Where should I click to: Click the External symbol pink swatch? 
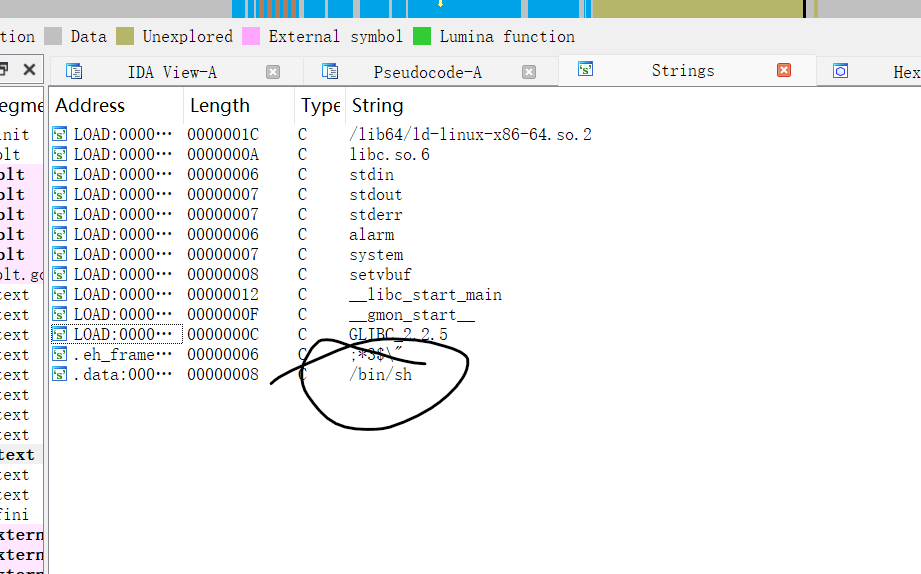tap(251, 37)
